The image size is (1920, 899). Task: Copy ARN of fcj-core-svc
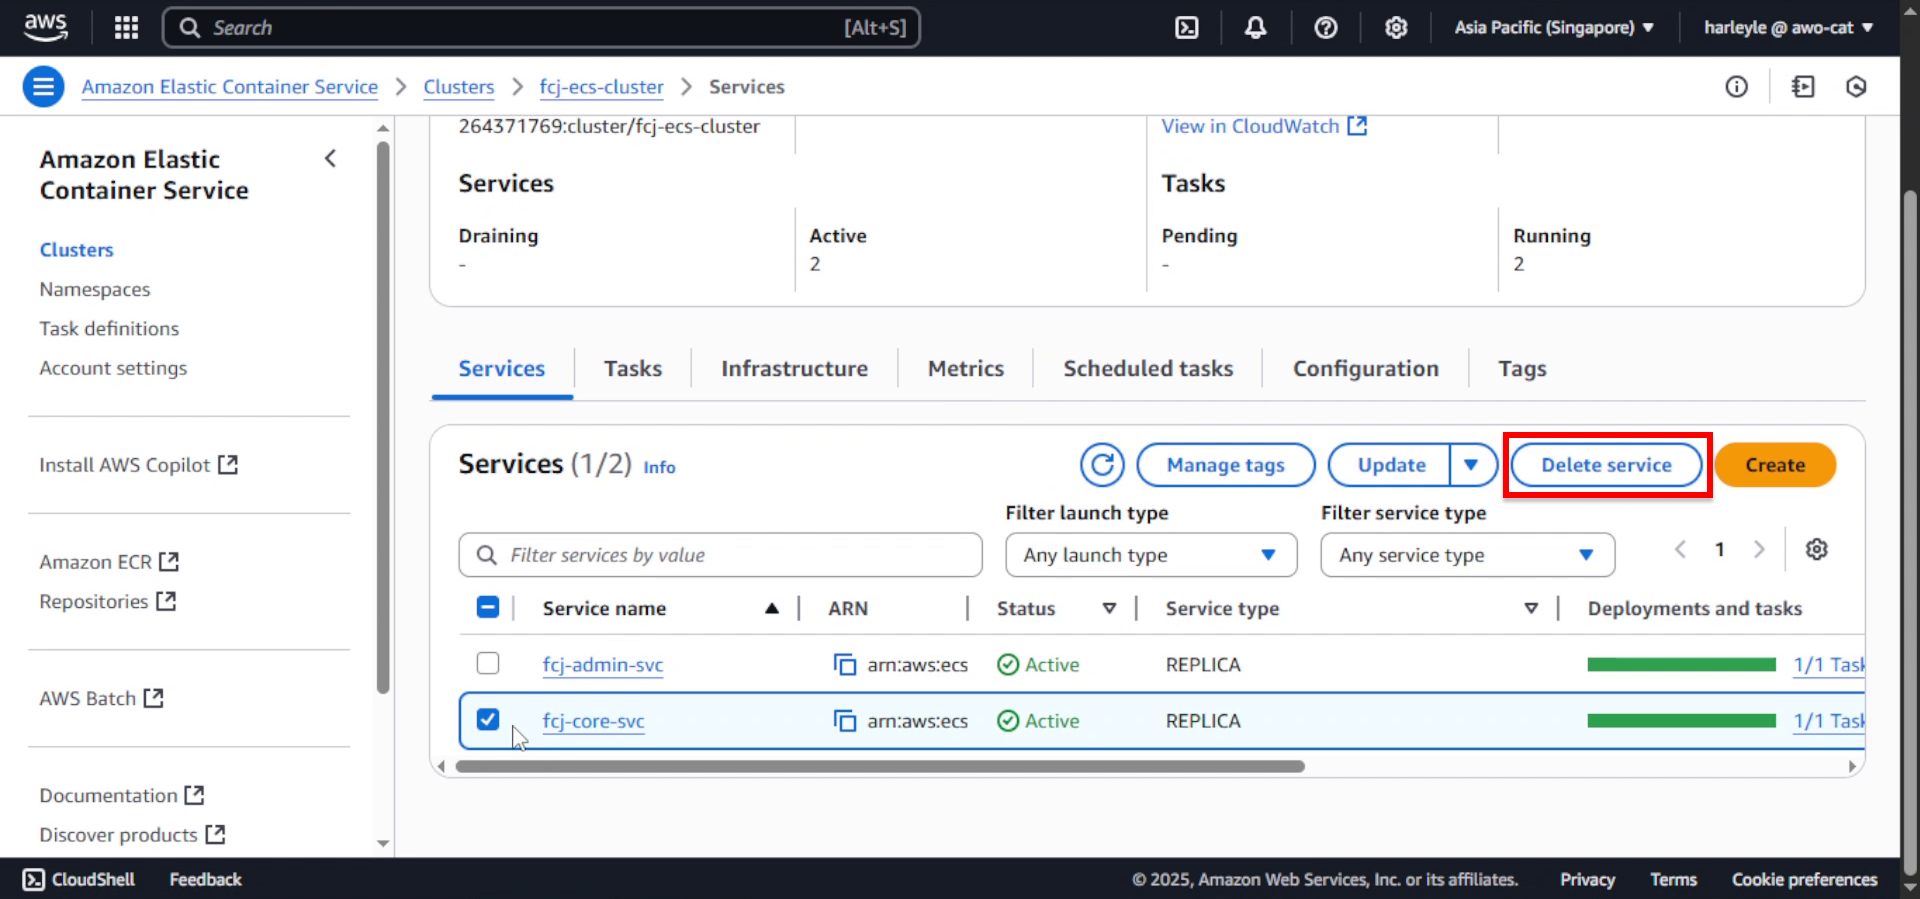coord(845,721)
